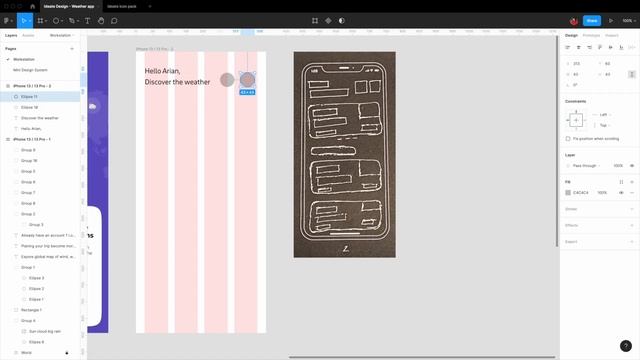
Task: Select the Ellipse shape tool
Action: pos(58,20)
